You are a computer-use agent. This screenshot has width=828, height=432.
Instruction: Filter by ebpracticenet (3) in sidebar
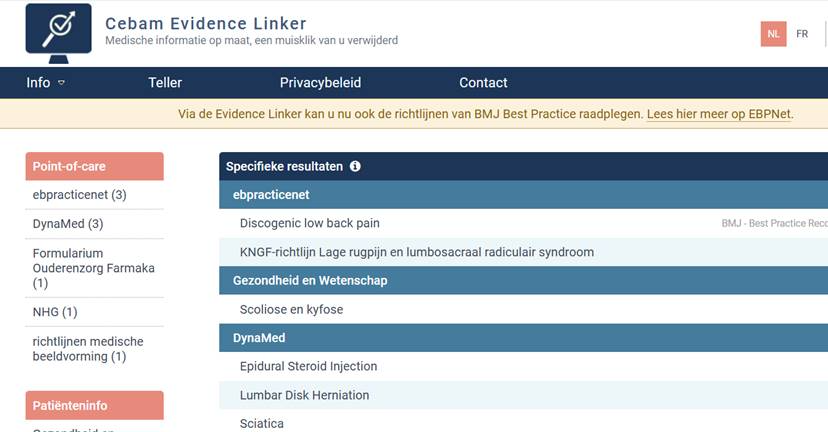pyautogui.click(x=79, y=195)
